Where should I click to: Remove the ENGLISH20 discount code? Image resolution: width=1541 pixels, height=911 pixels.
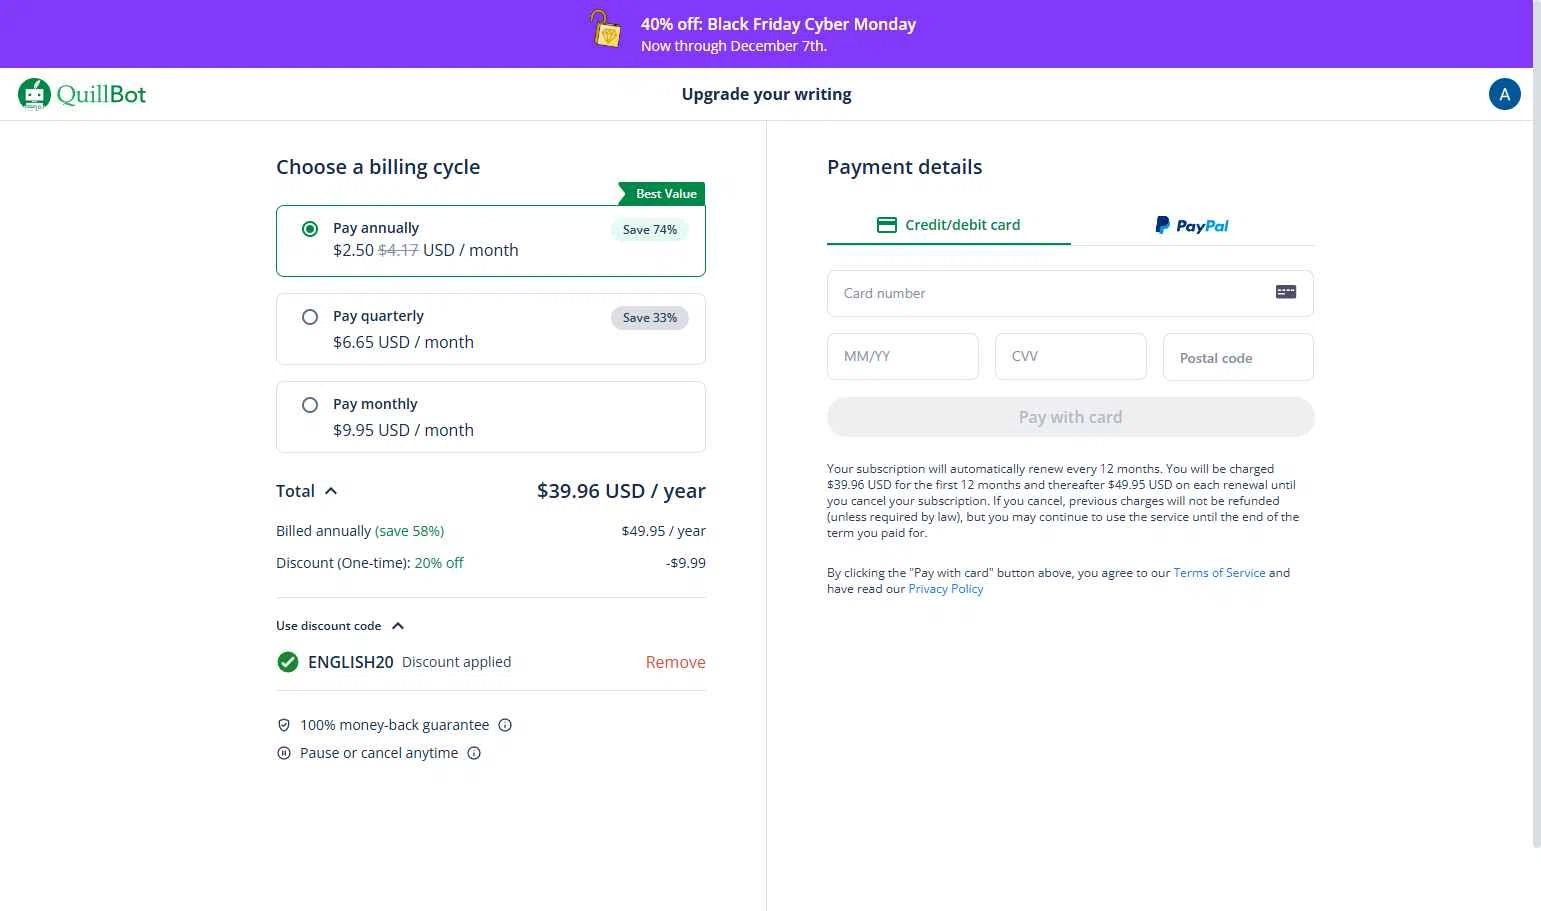point(675,662)
